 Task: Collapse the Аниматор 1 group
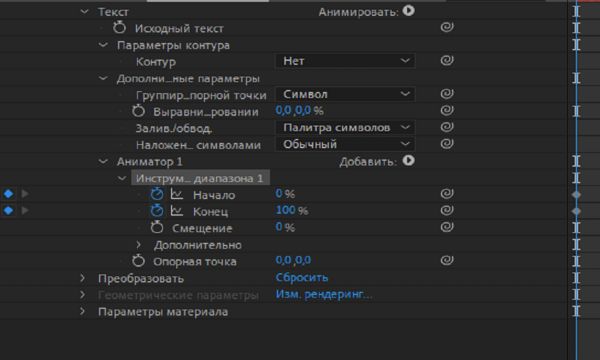click(x=103, y=161)
